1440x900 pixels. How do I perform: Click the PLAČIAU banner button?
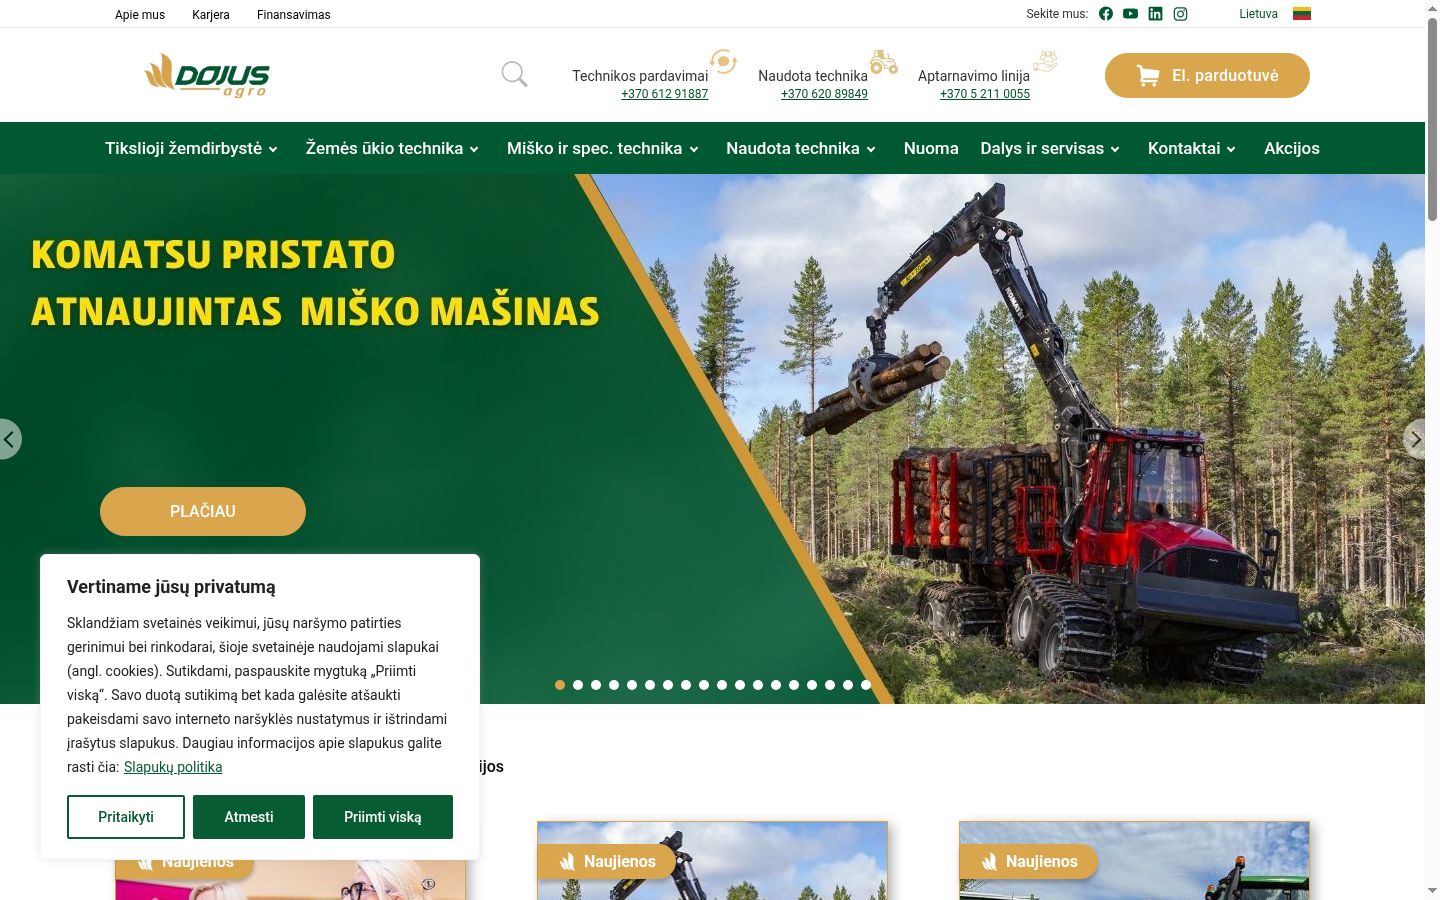[203, 511]
